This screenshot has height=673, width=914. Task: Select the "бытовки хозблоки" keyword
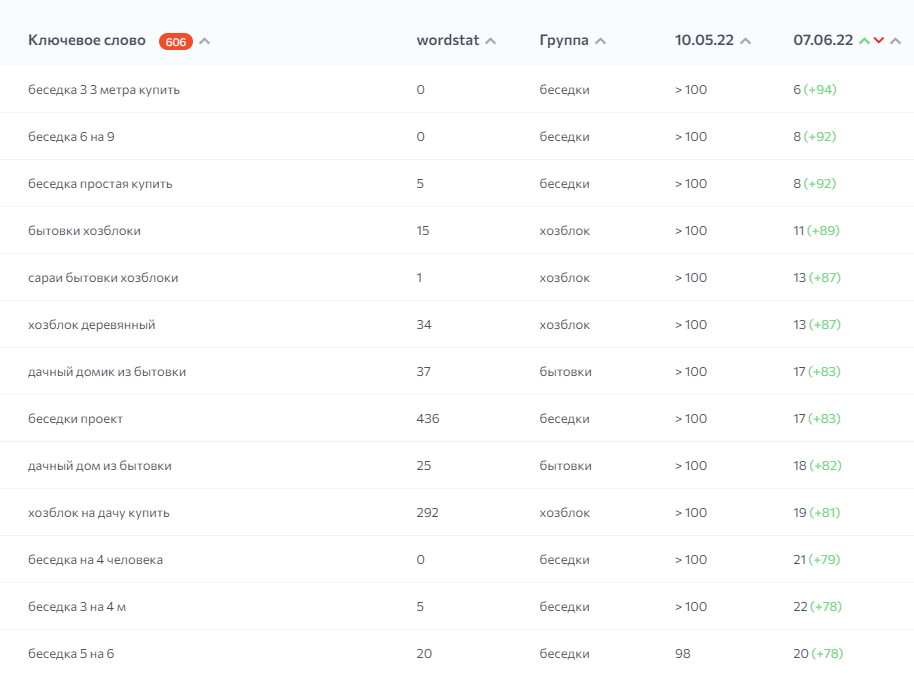click(85, 231)
